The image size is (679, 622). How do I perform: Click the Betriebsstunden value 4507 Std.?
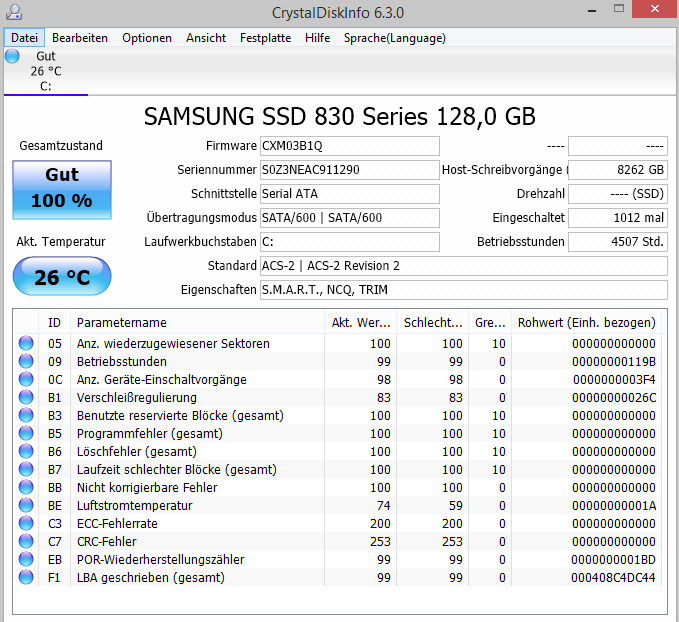(x=618, y=242)
